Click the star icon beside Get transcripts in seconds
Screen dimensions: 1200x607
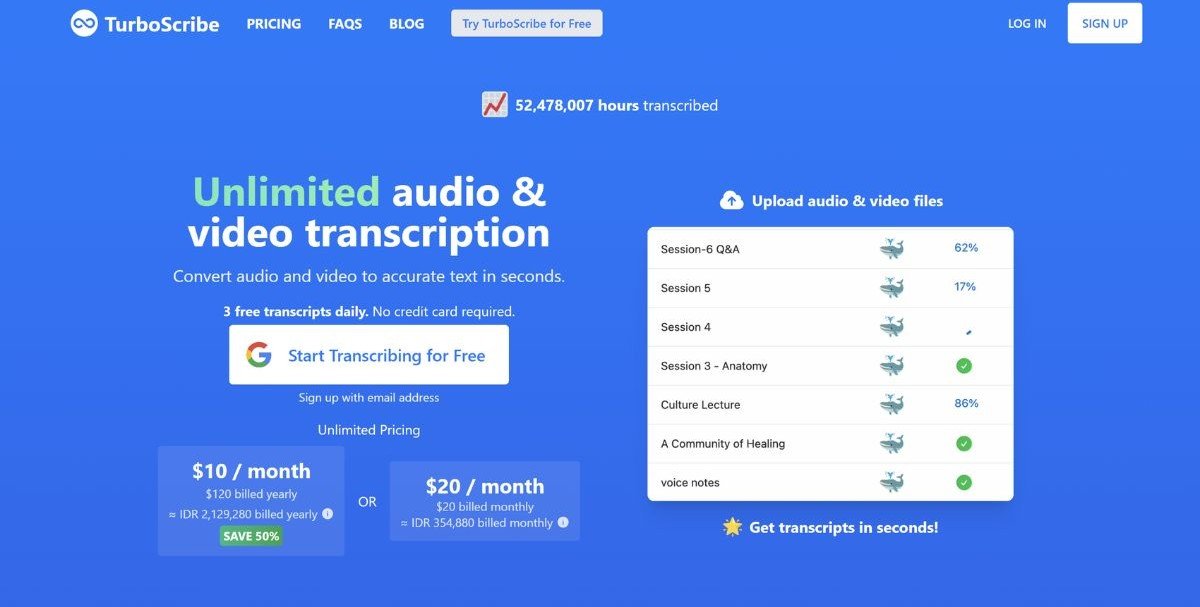732,526
